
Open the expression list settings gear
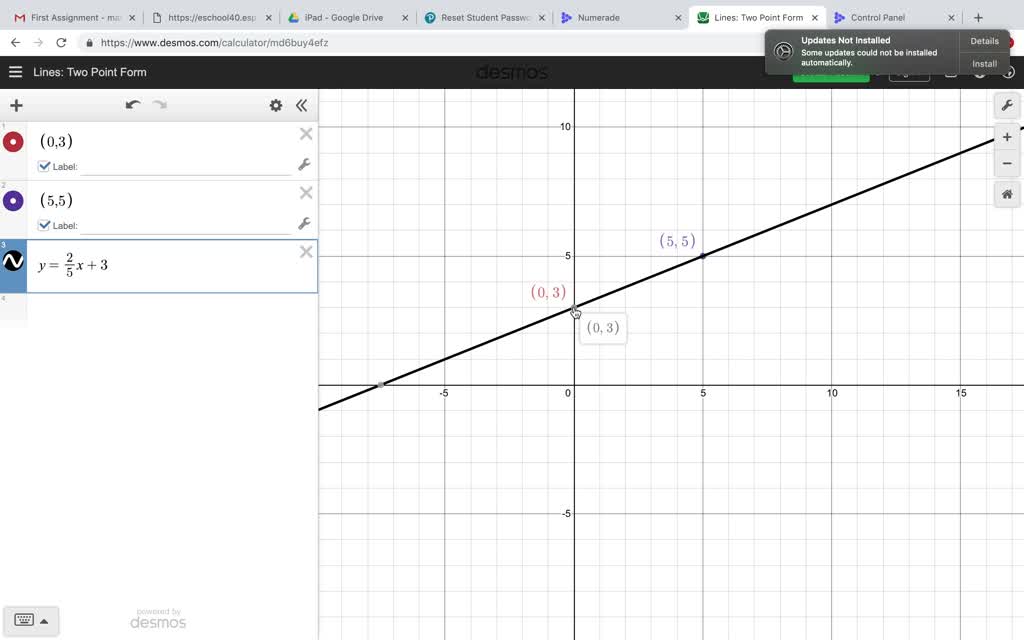click(276, 105)
